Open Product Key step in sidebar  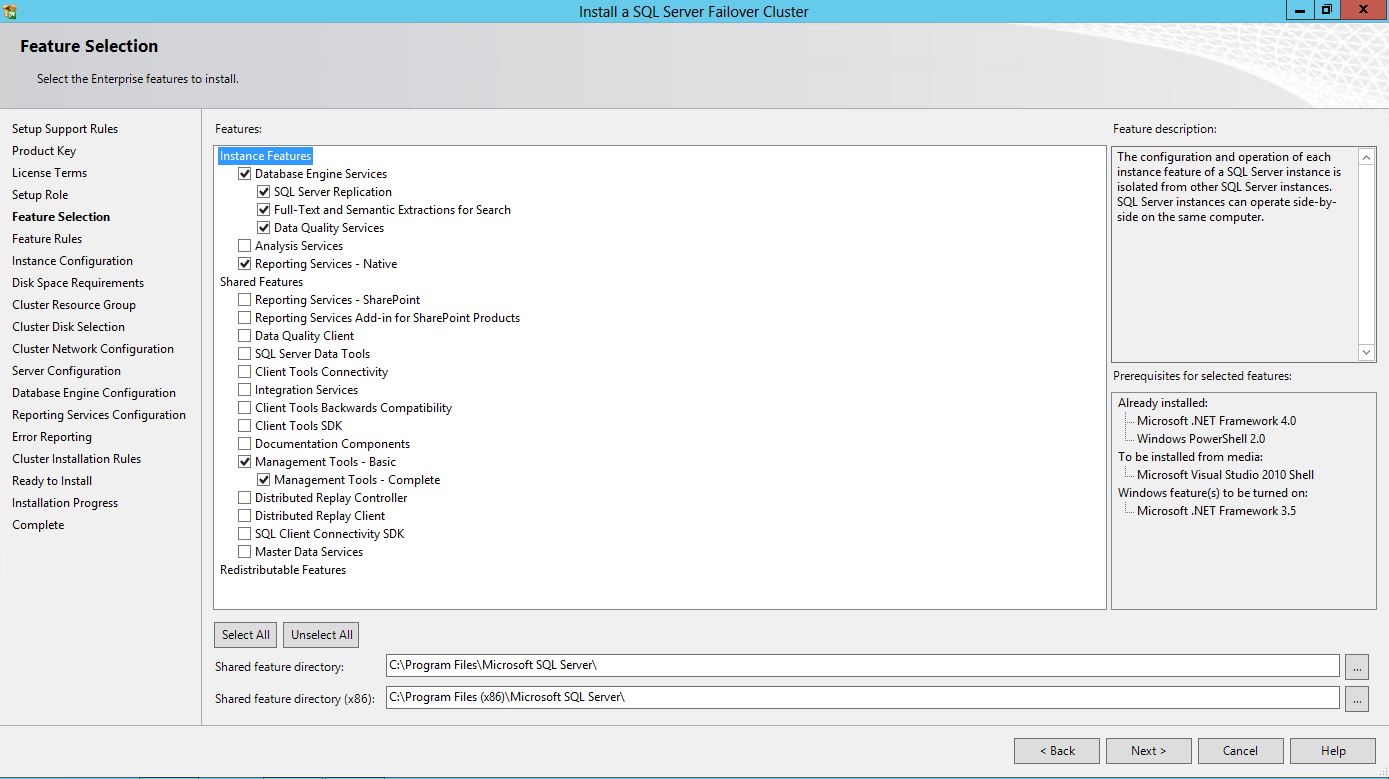click(44, 151)
